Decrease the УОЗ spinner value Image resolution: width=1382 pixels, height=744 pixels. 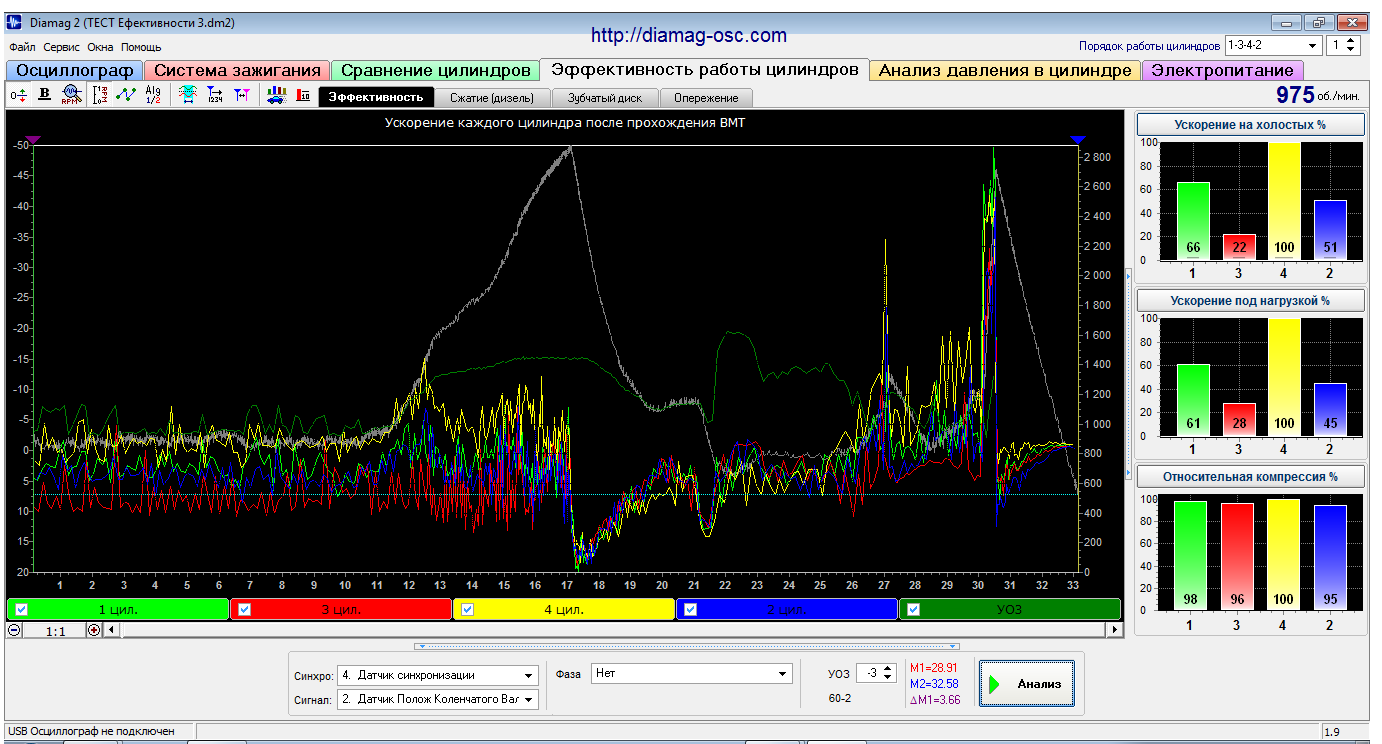tap(889, 679)
